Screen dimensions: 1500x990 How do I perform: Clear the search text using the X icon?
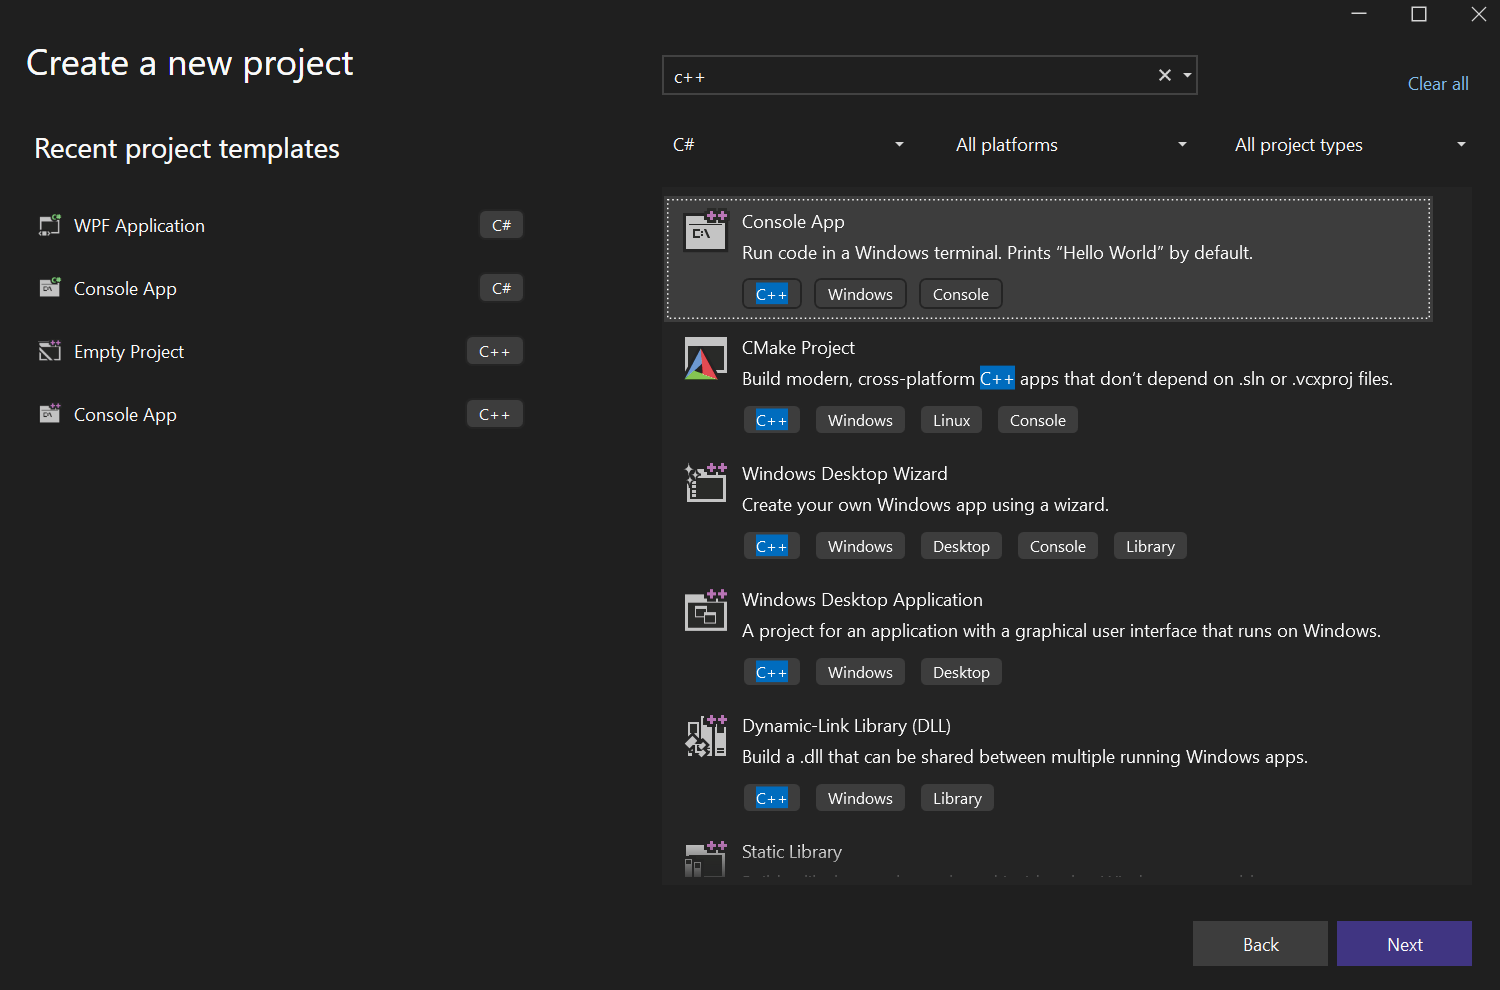(1164, 74)
